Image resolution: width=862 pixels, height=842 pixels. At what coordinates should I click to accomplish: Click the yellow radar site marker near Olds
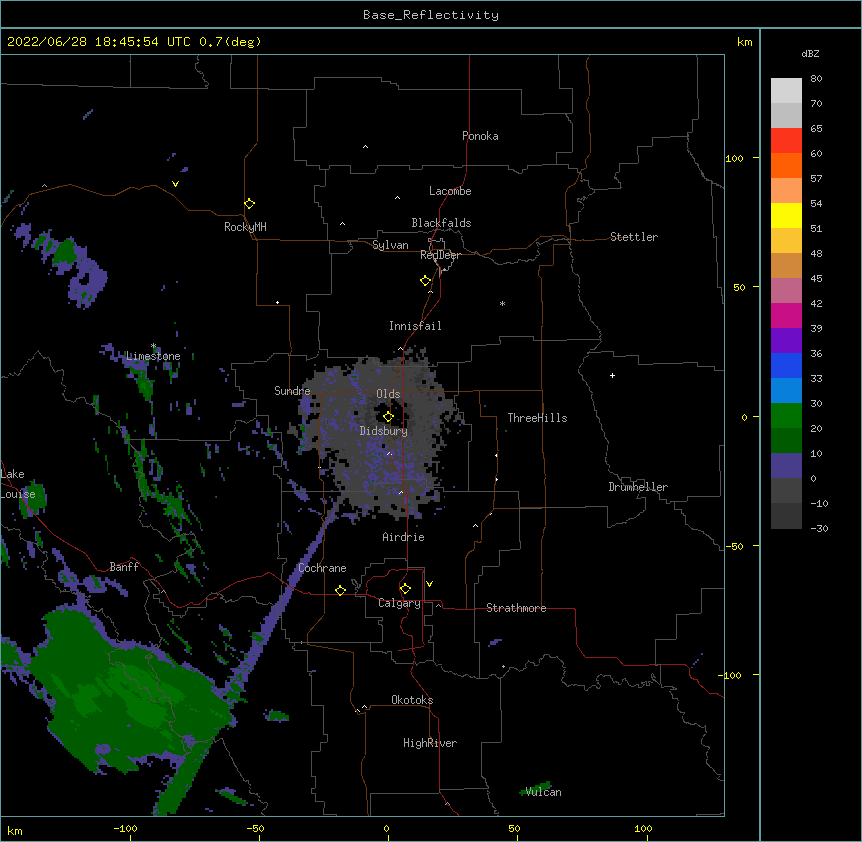388,417
